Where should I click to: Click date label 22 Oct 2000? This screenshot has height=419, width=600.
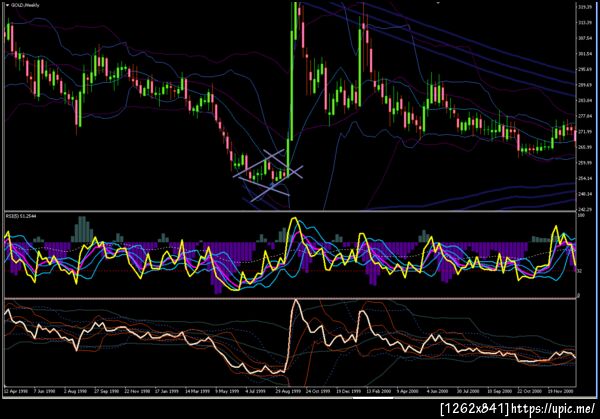click(x=529, y=391)
